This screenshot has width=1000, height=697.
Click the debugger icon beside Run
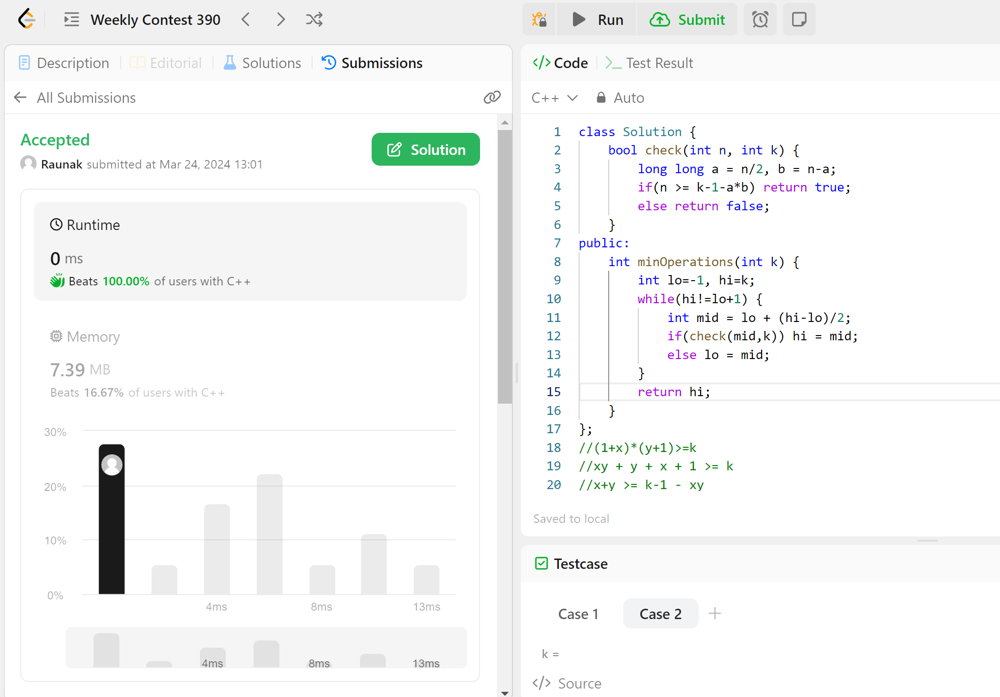click(540, 19)
